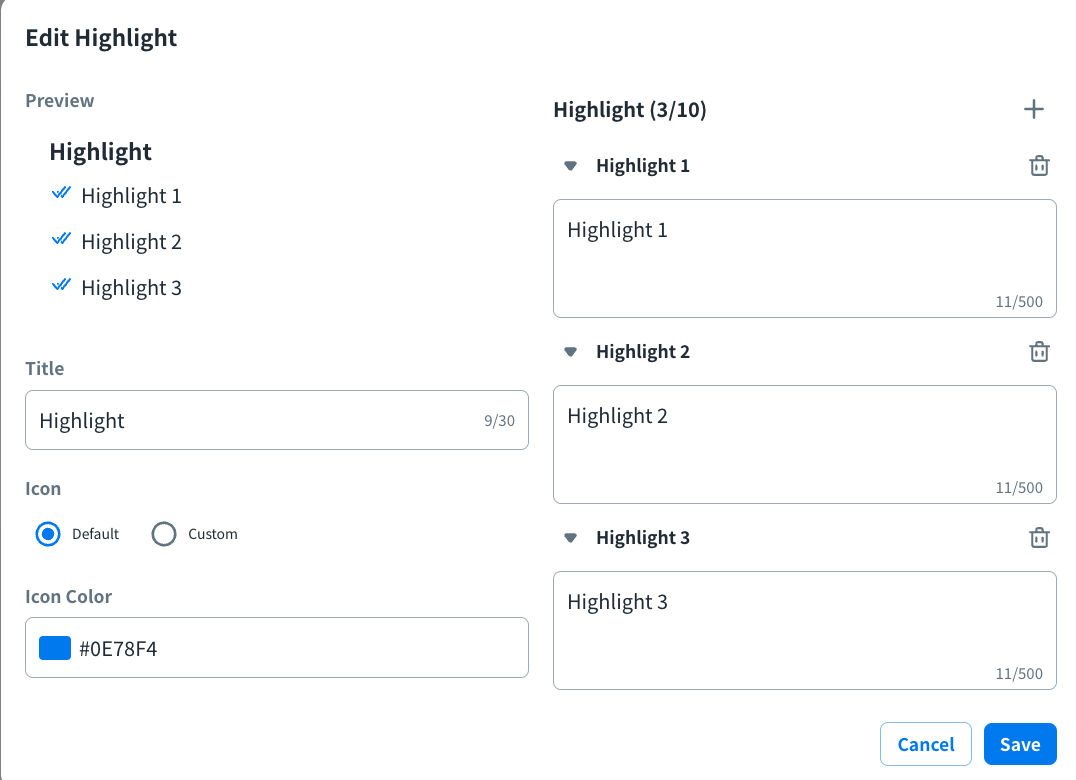1076x780 pixels.
Task: Save the highlight changes
Action: click(x=1020, y=744)
